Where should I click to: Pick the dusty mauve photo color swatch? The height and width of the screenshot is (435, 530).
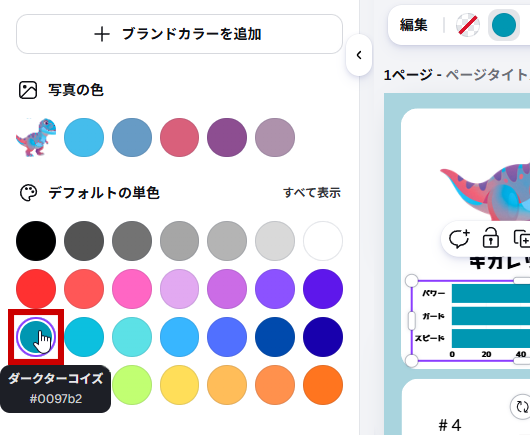275,137
